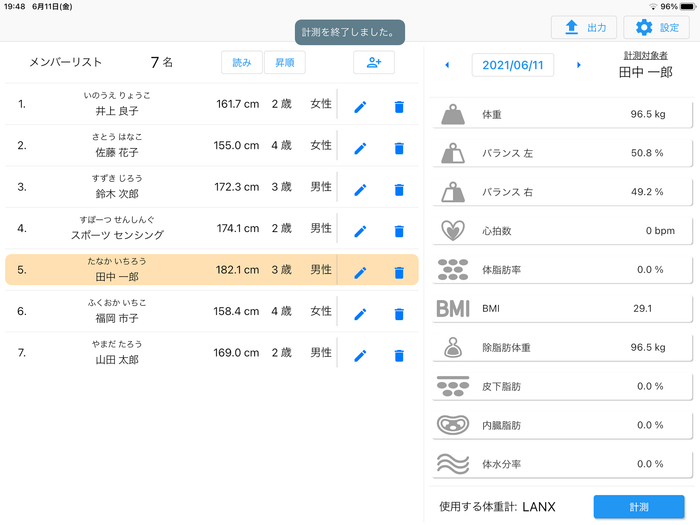The height and width of the screenshot is (525, 700).
Task: Delete member 福岡 市子 via trash icon
Action: point(399,314)
